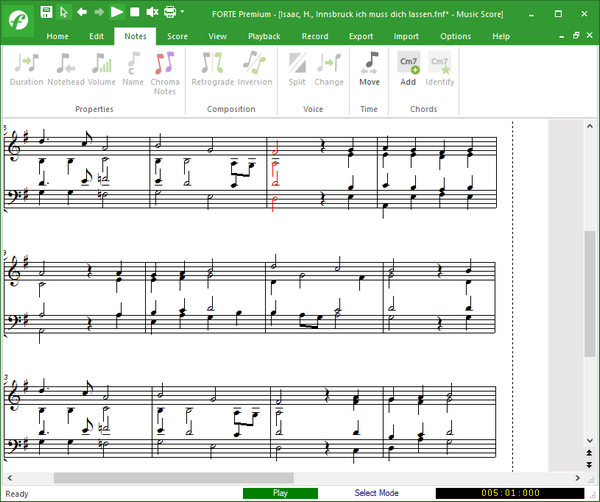Click the Move notes time icon
Image resolution: width=600 pixels, height=502 pixels.
369,68
